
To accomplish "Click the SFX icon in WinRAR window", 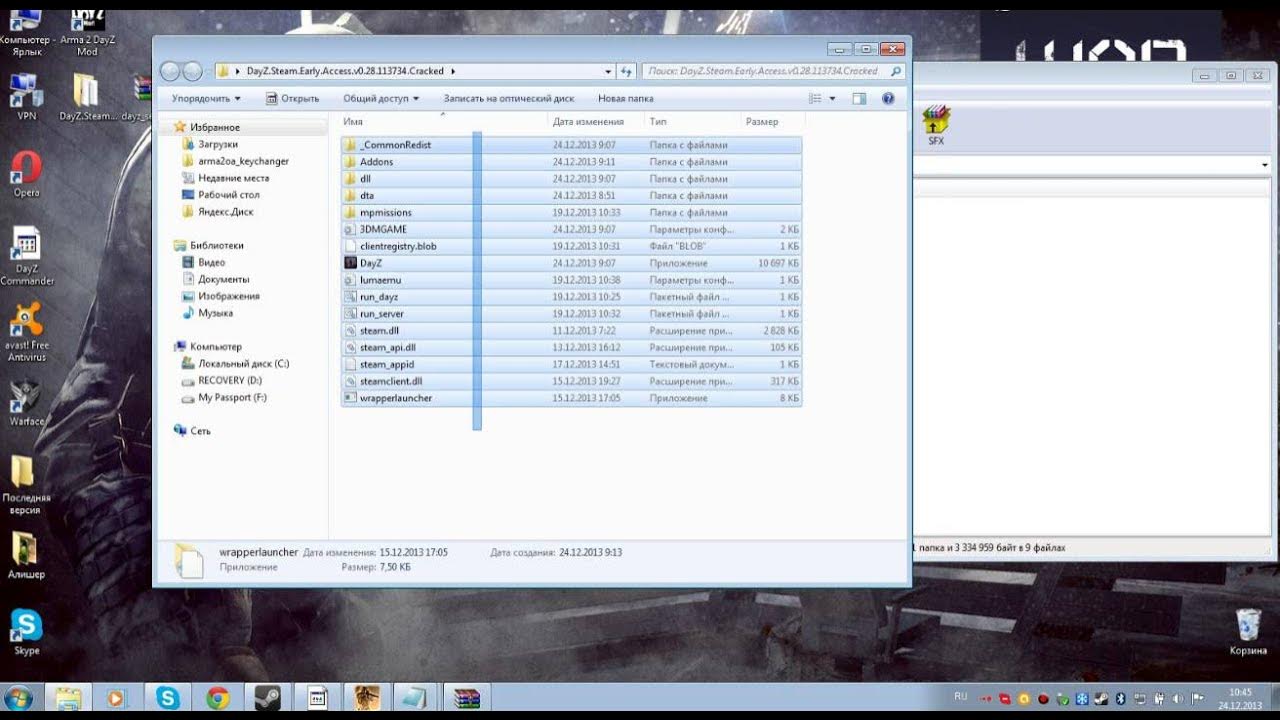I will click(935, 126).
